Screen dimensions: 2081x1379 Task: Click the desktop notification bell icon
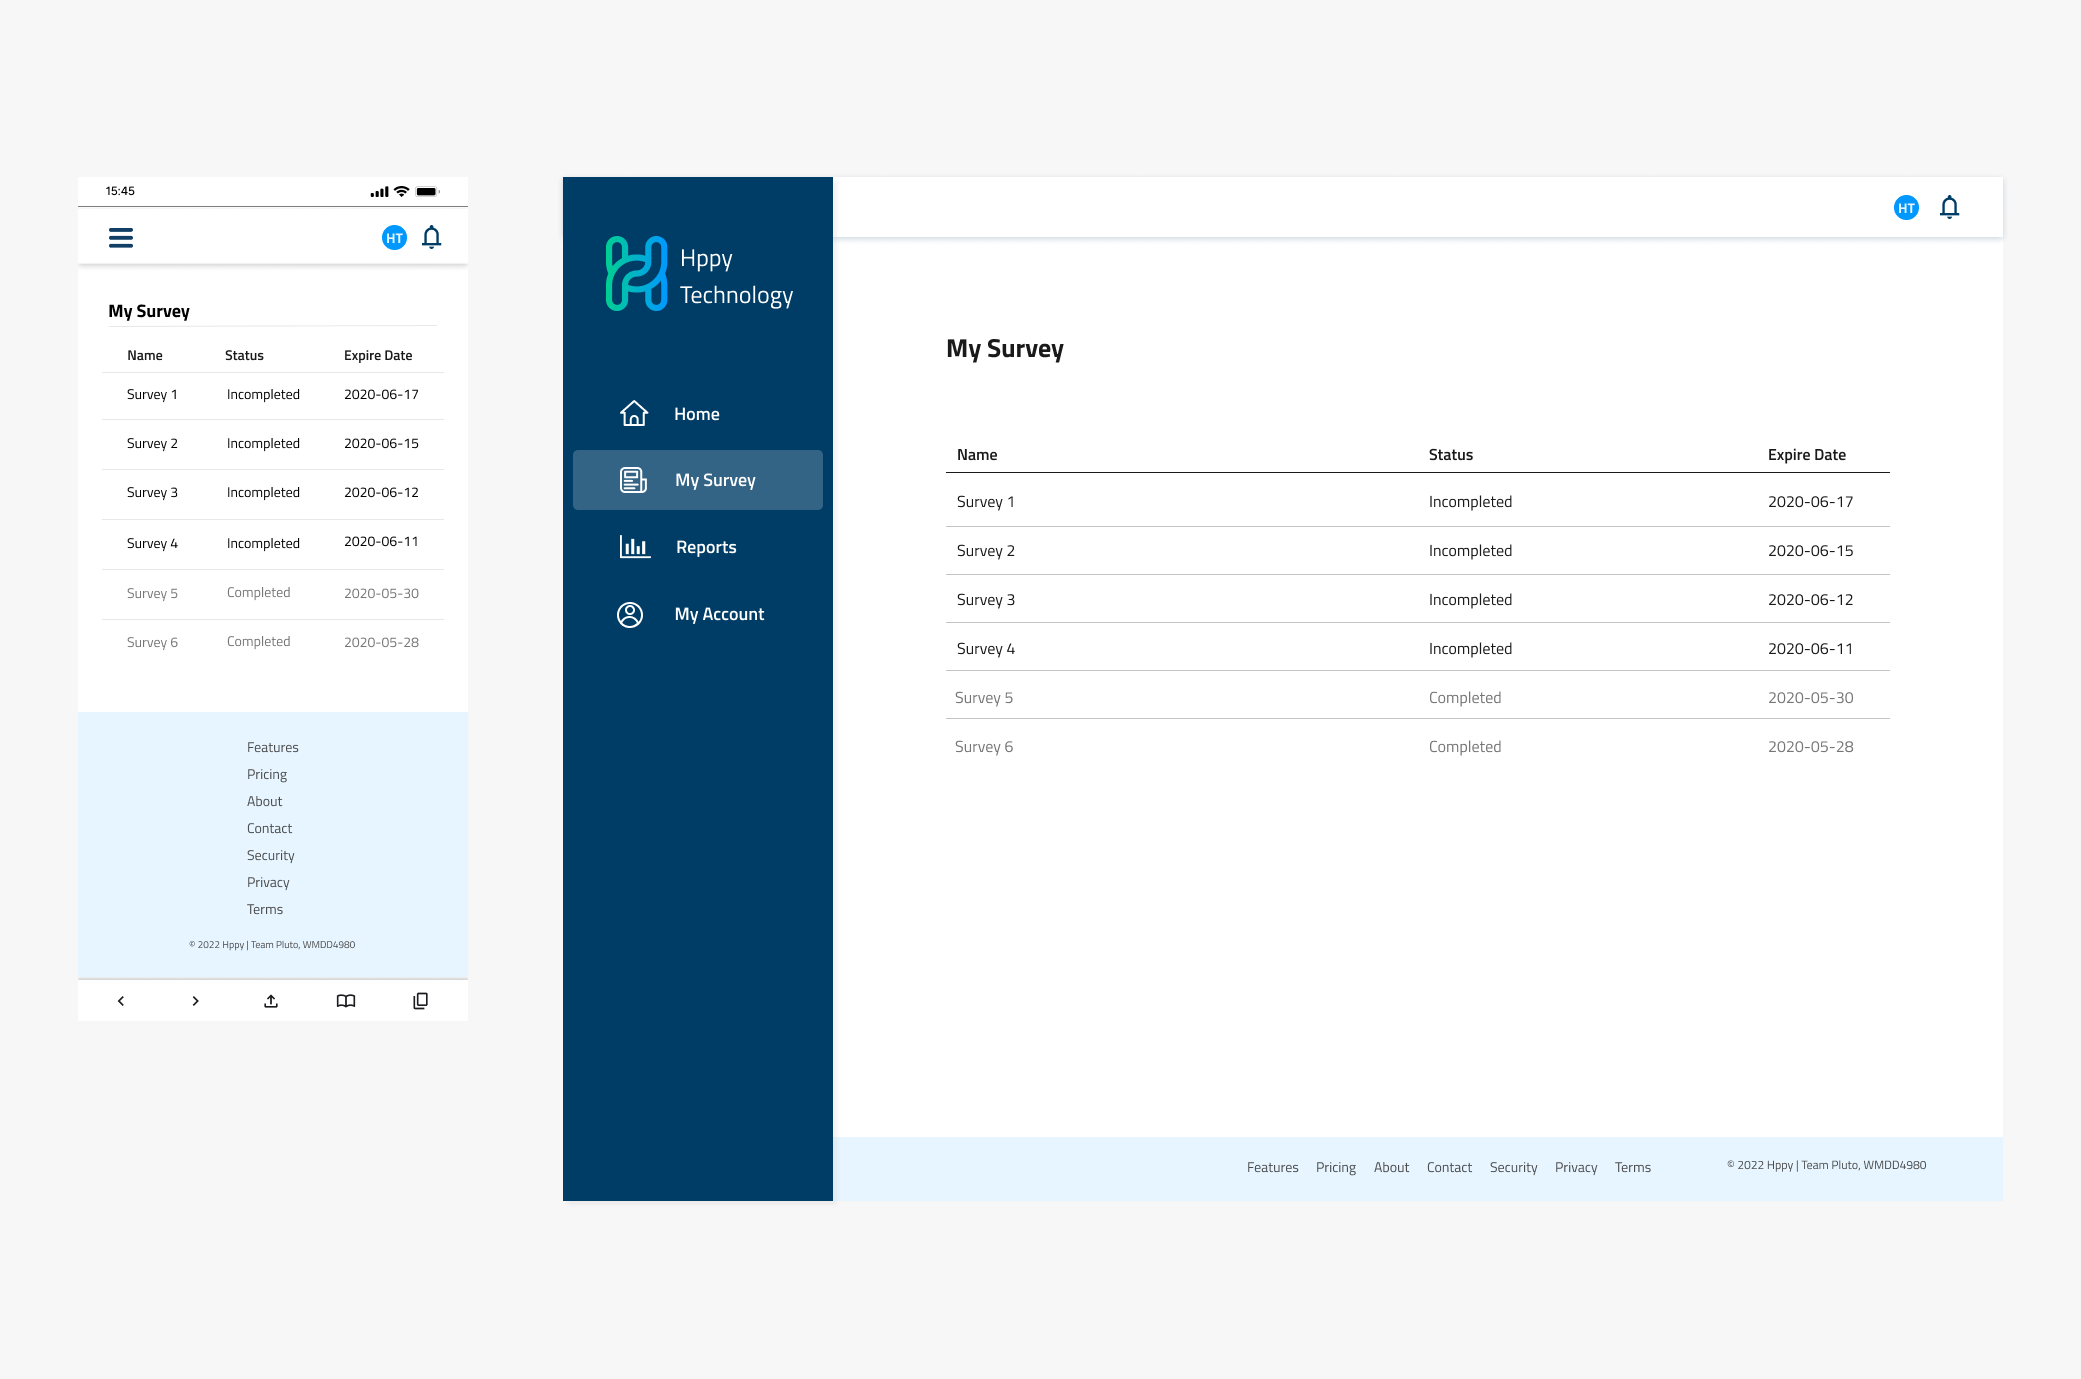tap(1949, 207)
